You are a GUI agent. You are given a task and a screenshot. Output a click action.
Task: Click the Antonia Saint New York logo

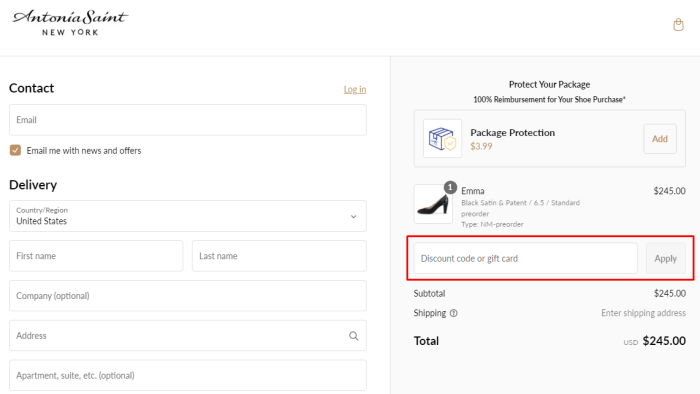point(71,23)
